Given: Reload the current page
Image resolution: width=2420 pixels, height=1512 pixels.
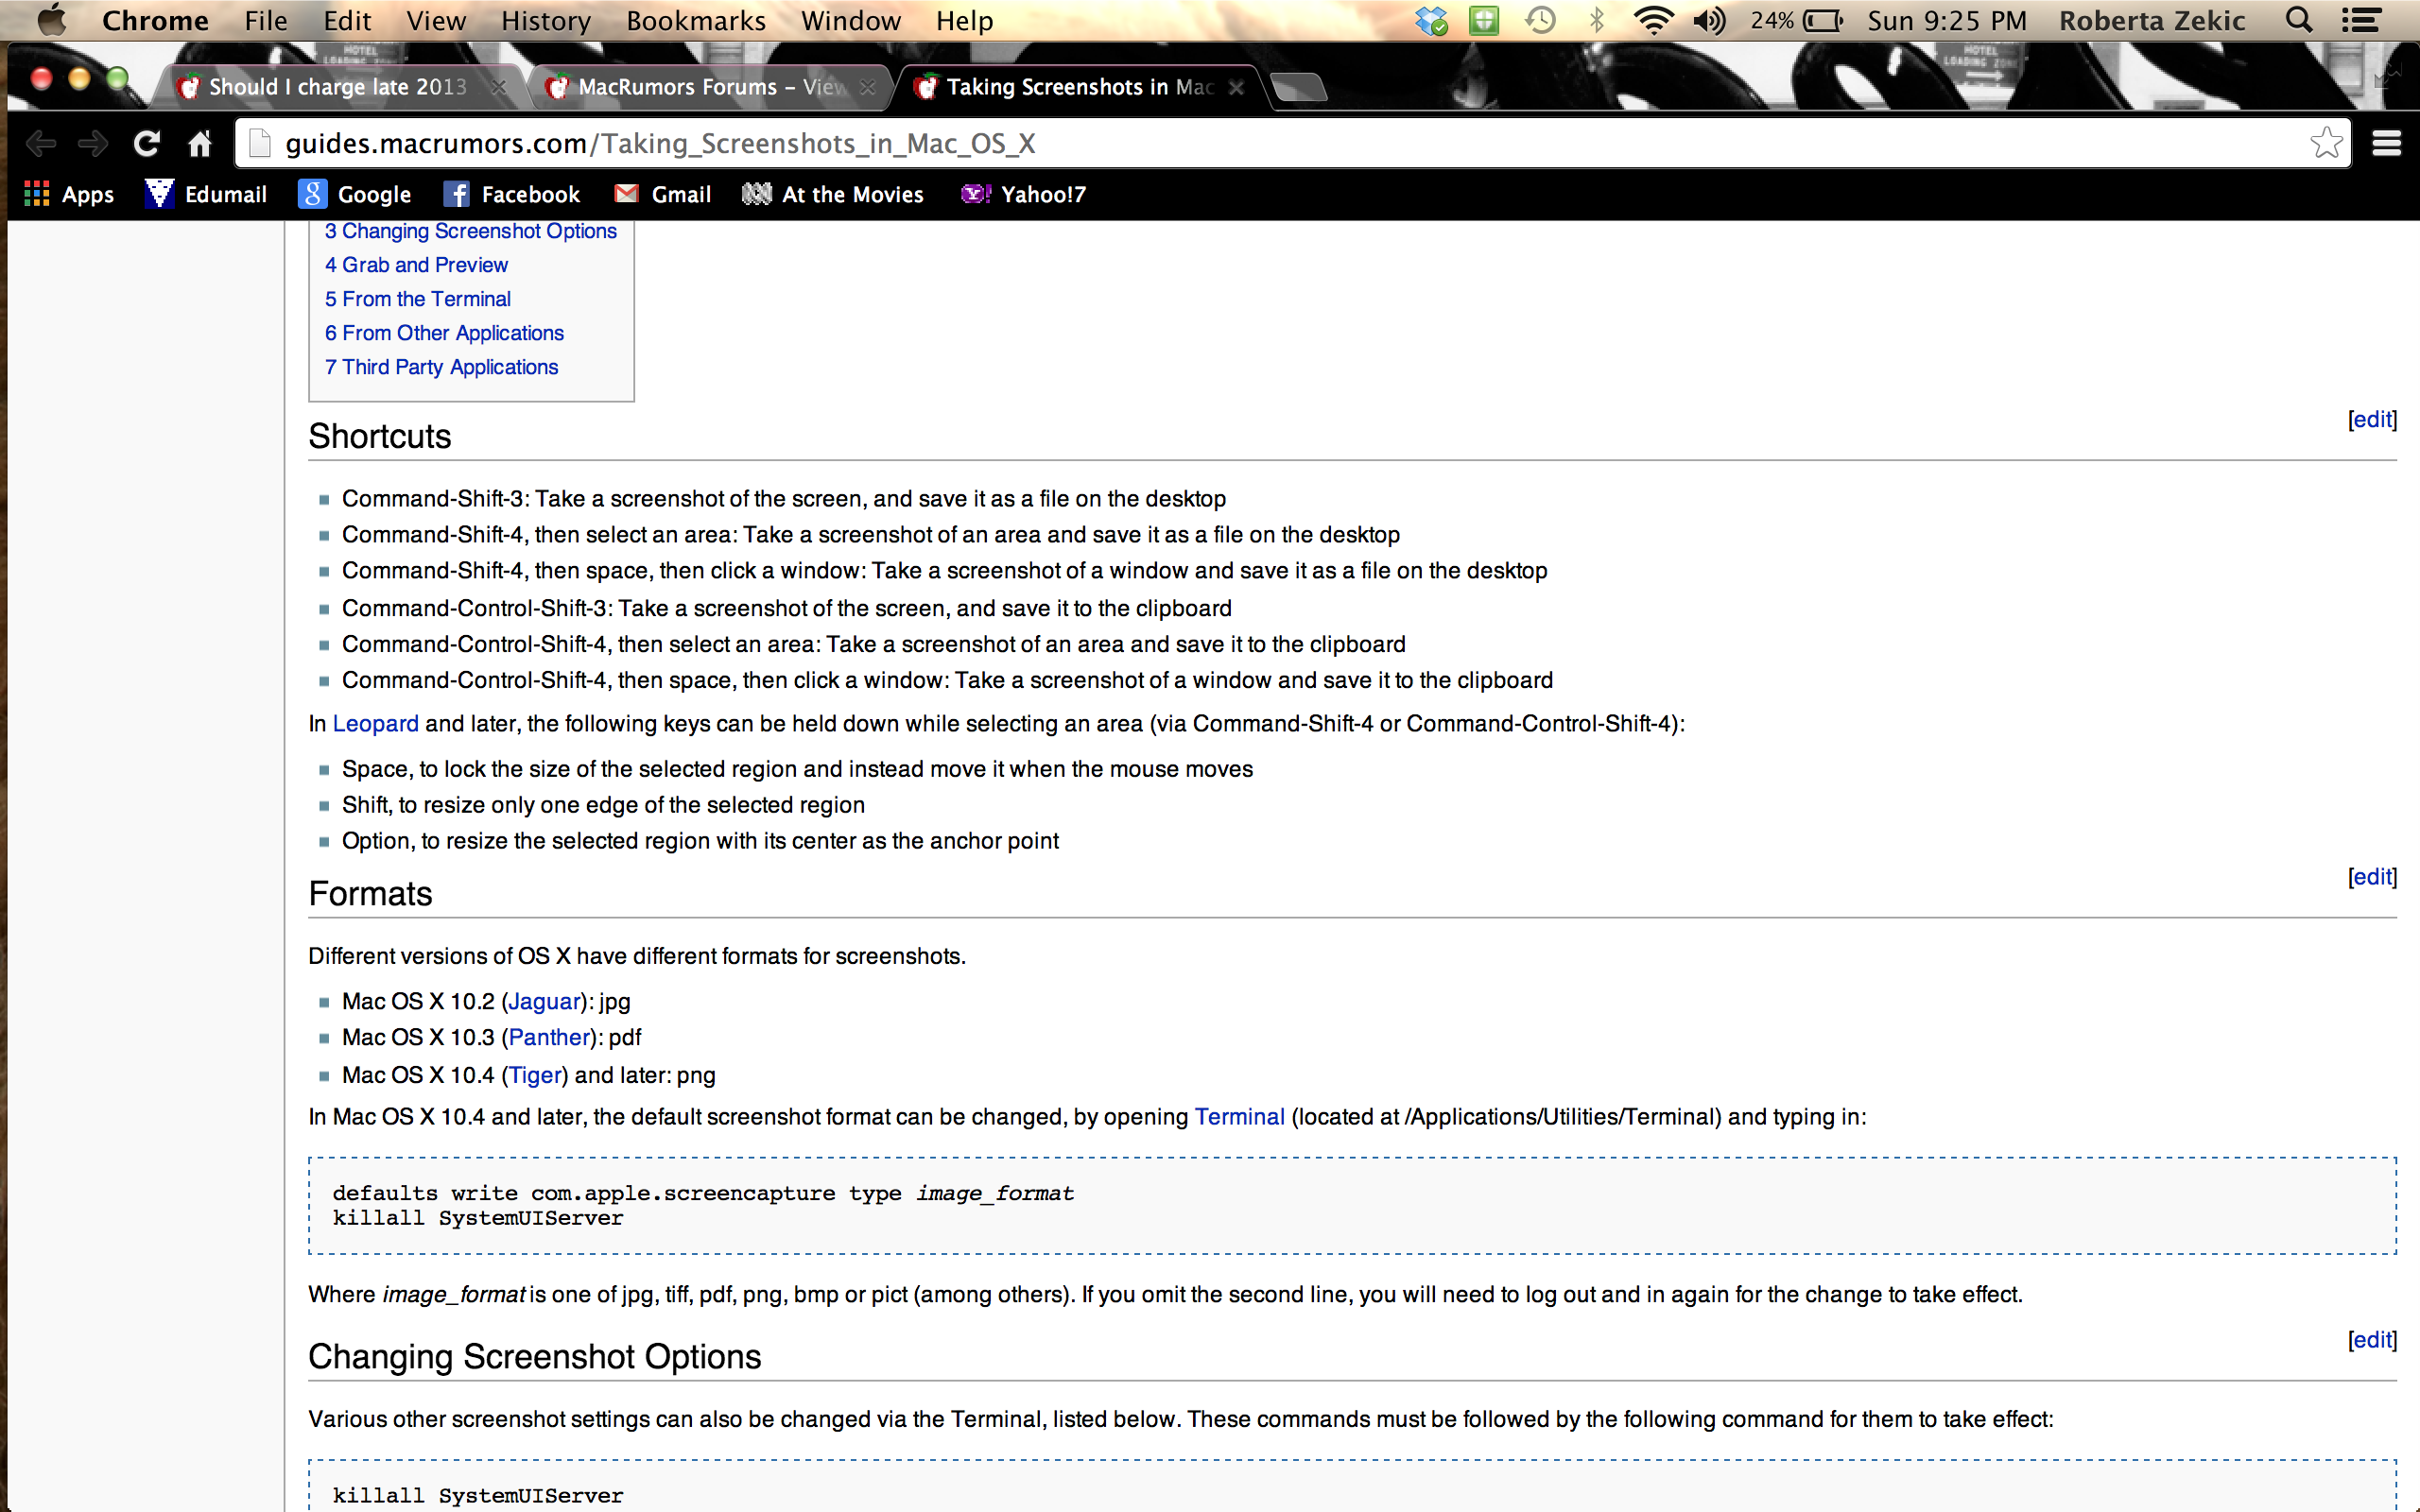Looking at the screenshot, I should 147,144.
